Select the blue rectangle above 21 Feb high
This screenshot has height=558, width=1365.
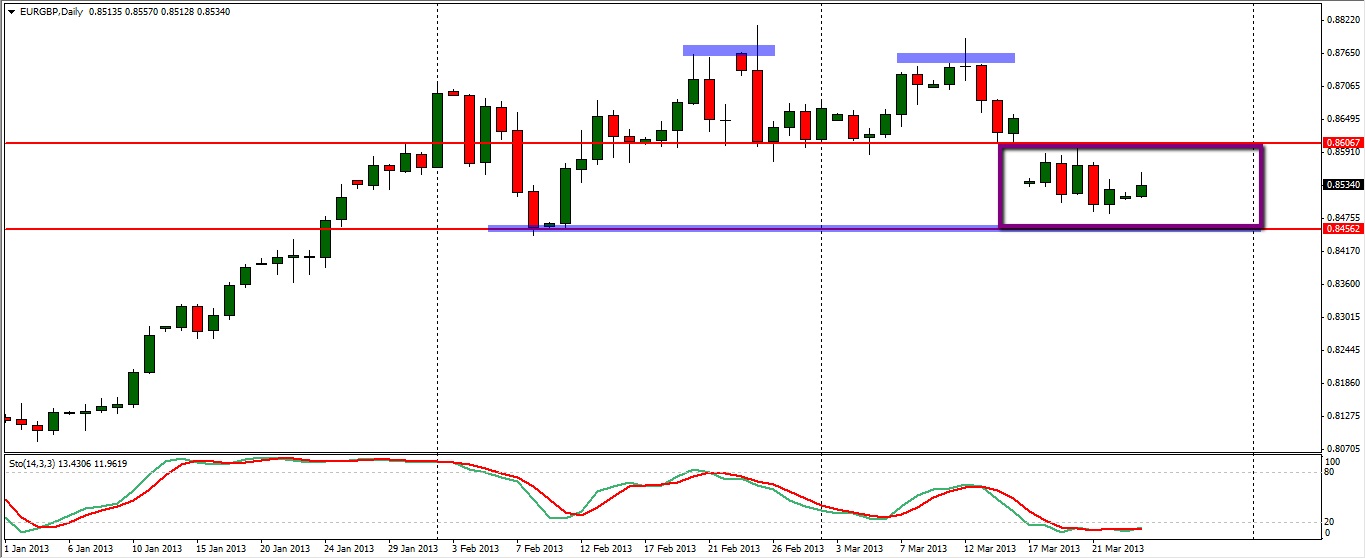pyautogui.click(x=729, y=50)
